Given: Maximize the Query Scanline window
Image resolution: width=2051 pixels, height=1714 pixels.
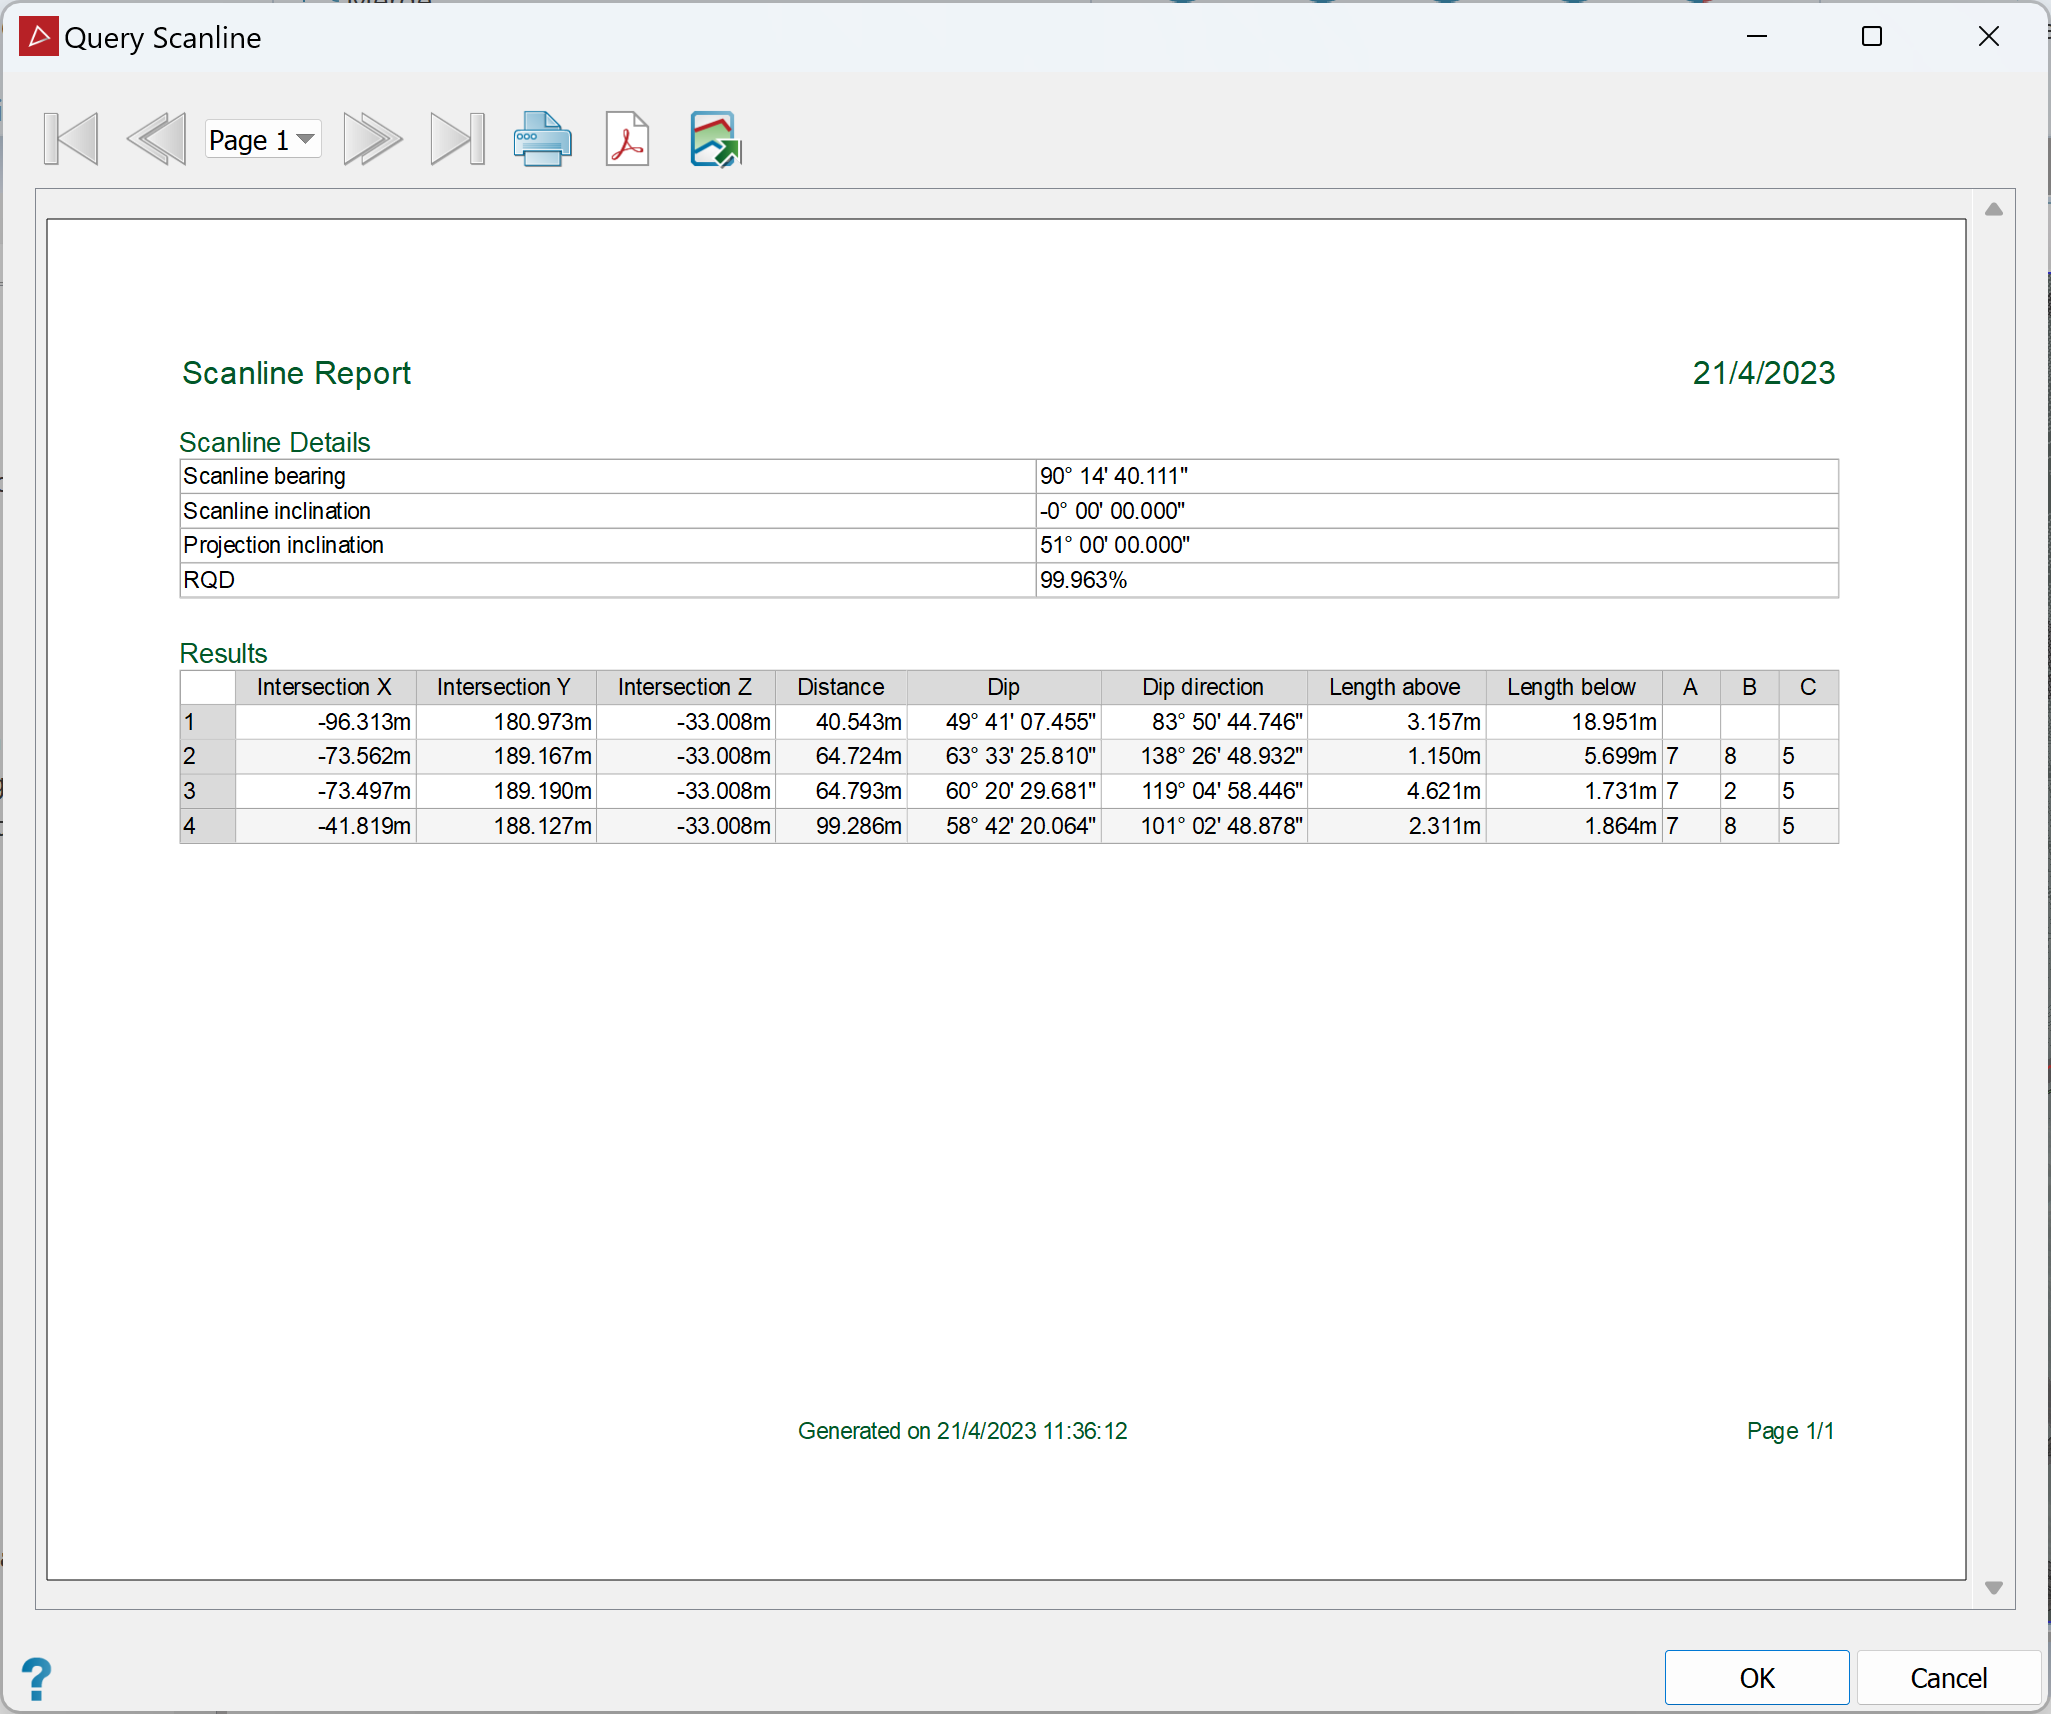Looking at the screenshot, I should (1871, 37).
